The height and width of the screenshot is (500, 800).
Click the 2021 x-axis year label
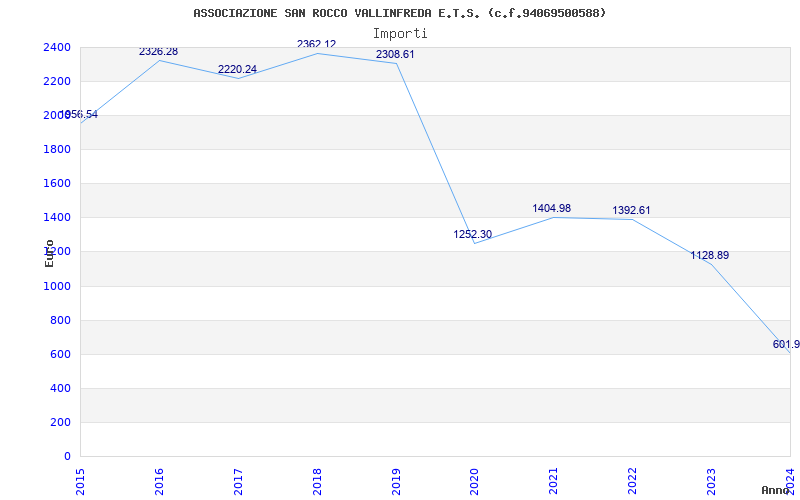[554, 481]
